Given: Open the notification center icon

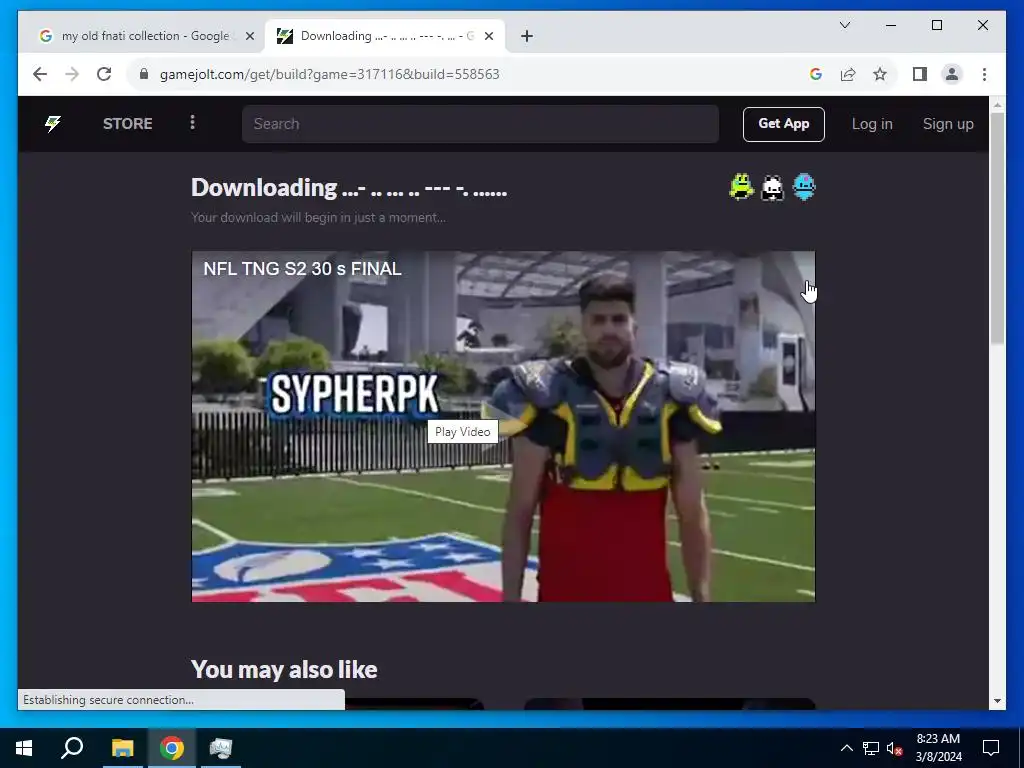Looking at the screenshot, I should pos(991,748).
